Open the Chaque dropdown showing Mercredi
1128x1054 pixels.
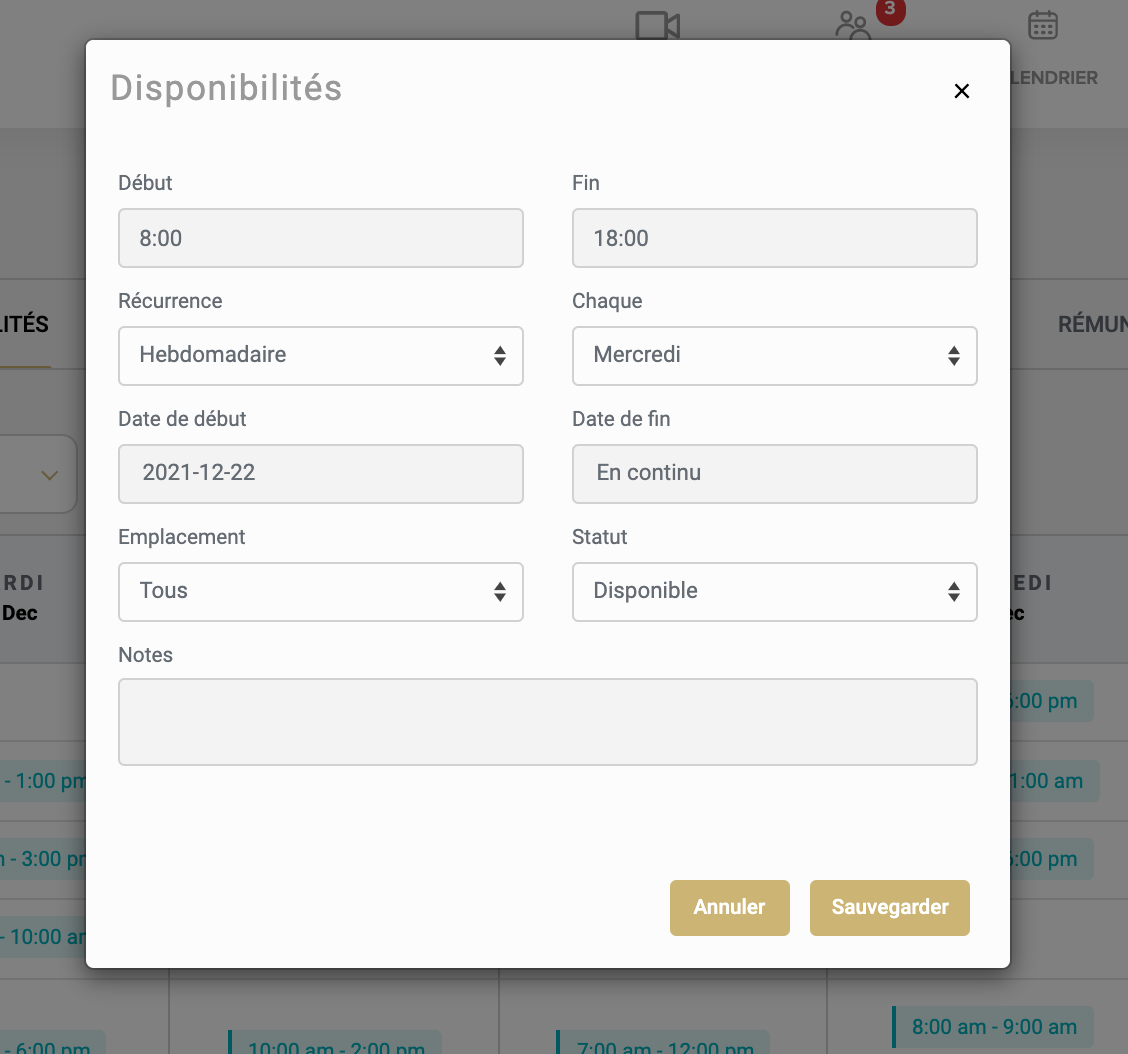point(774,355)
